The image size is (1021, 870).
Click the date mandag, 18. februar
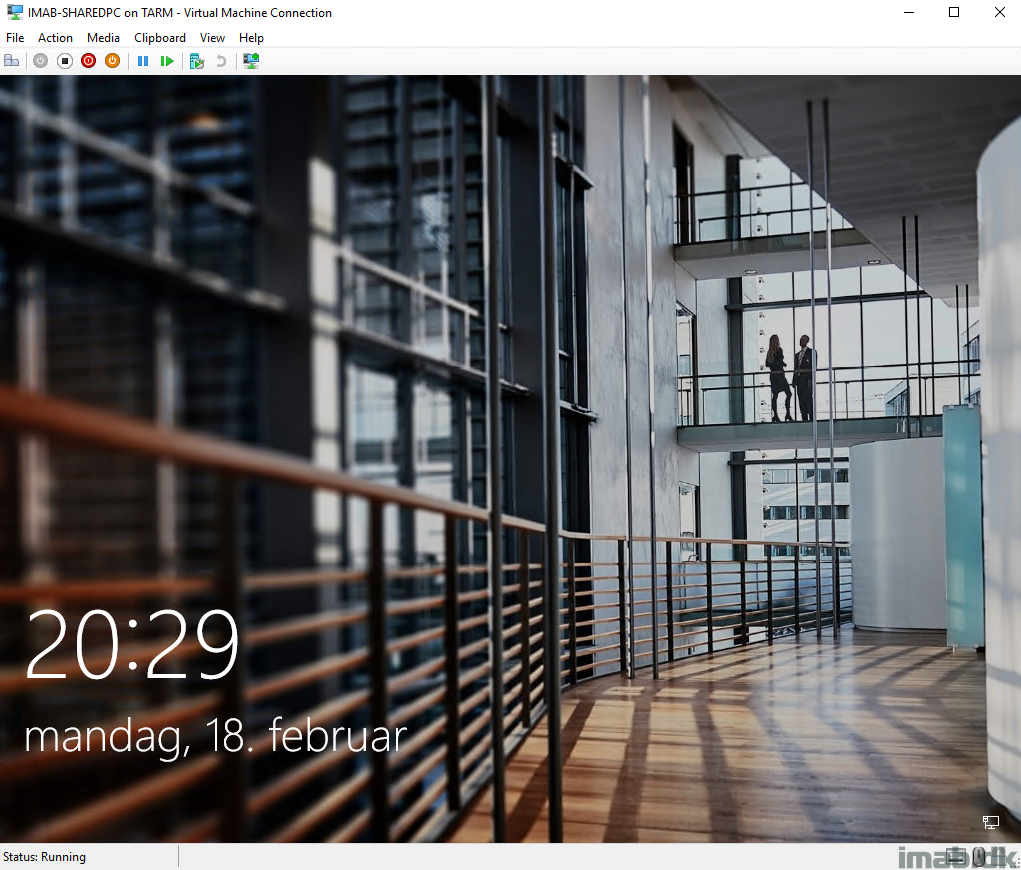[216, 737]
